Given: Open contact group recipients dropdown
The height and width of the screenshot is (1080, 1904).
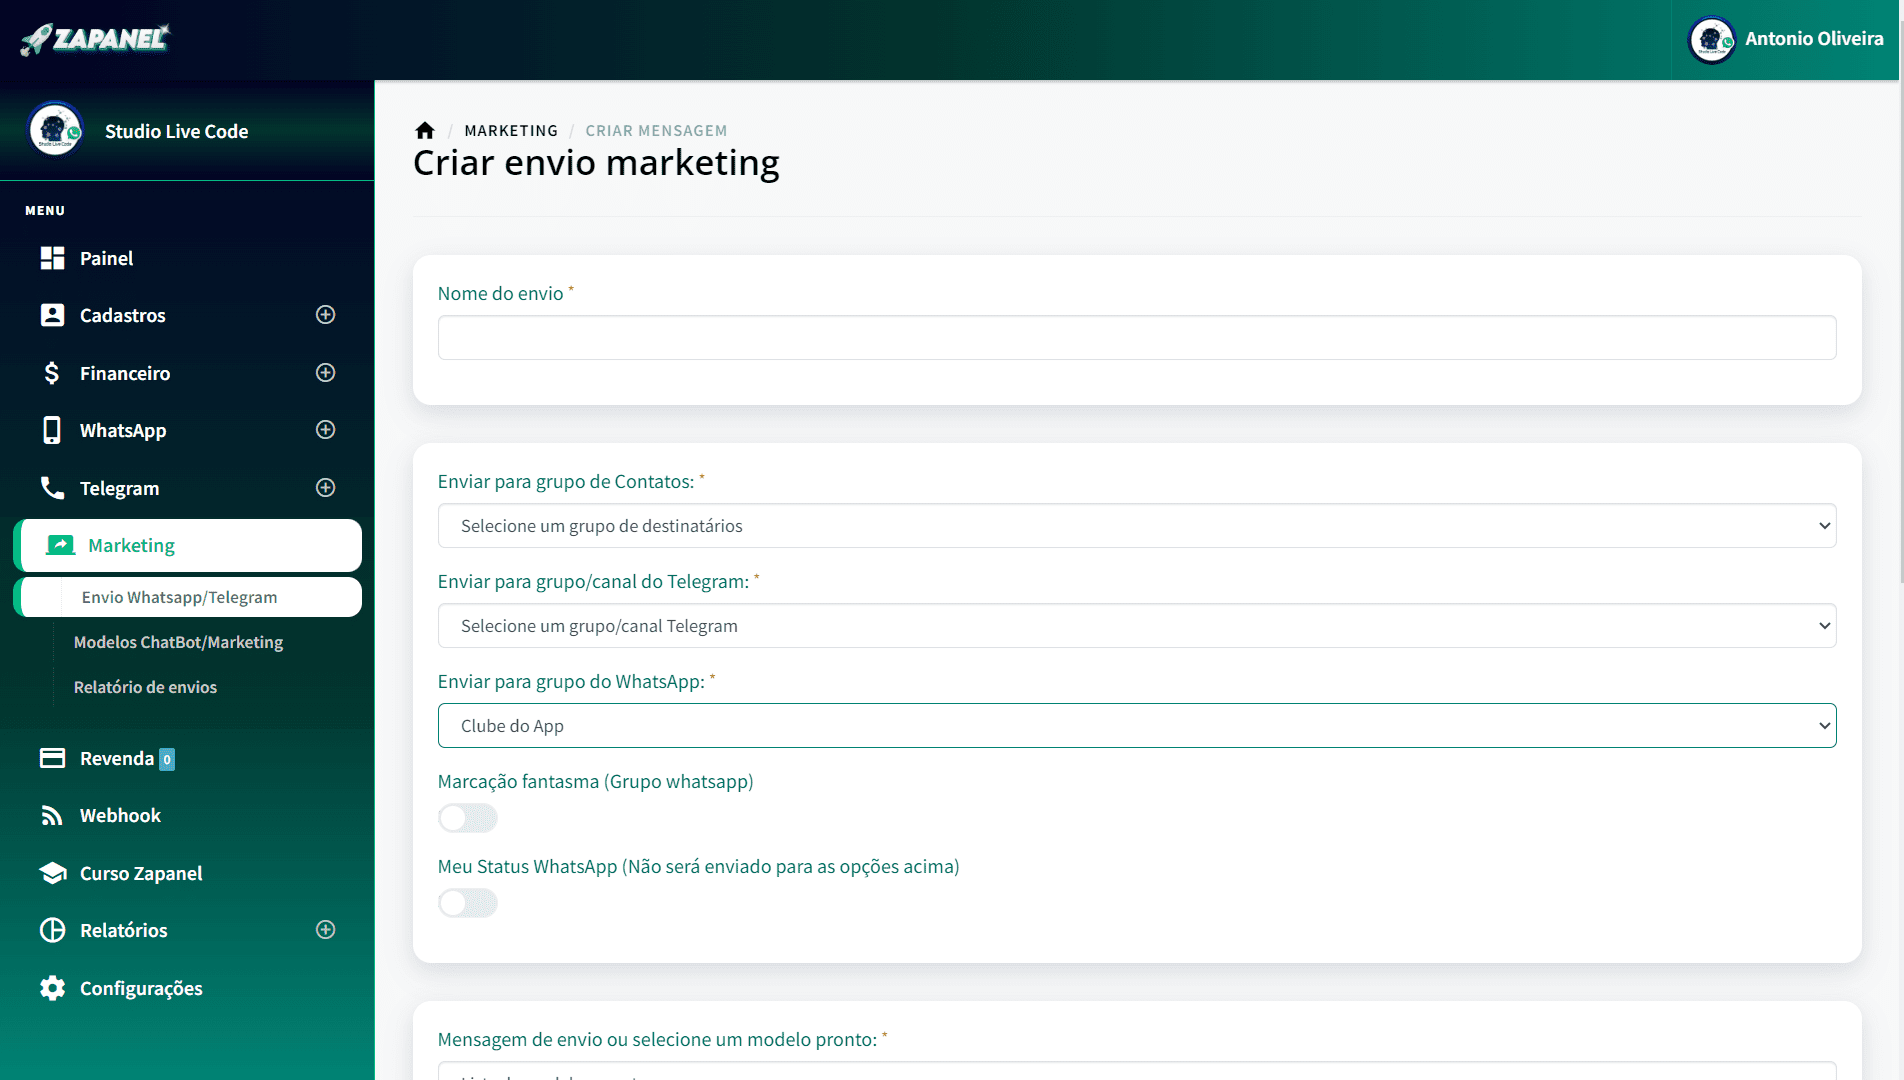Looking at the screenshot, I should pyautogui.click(x=1136, y=526).
